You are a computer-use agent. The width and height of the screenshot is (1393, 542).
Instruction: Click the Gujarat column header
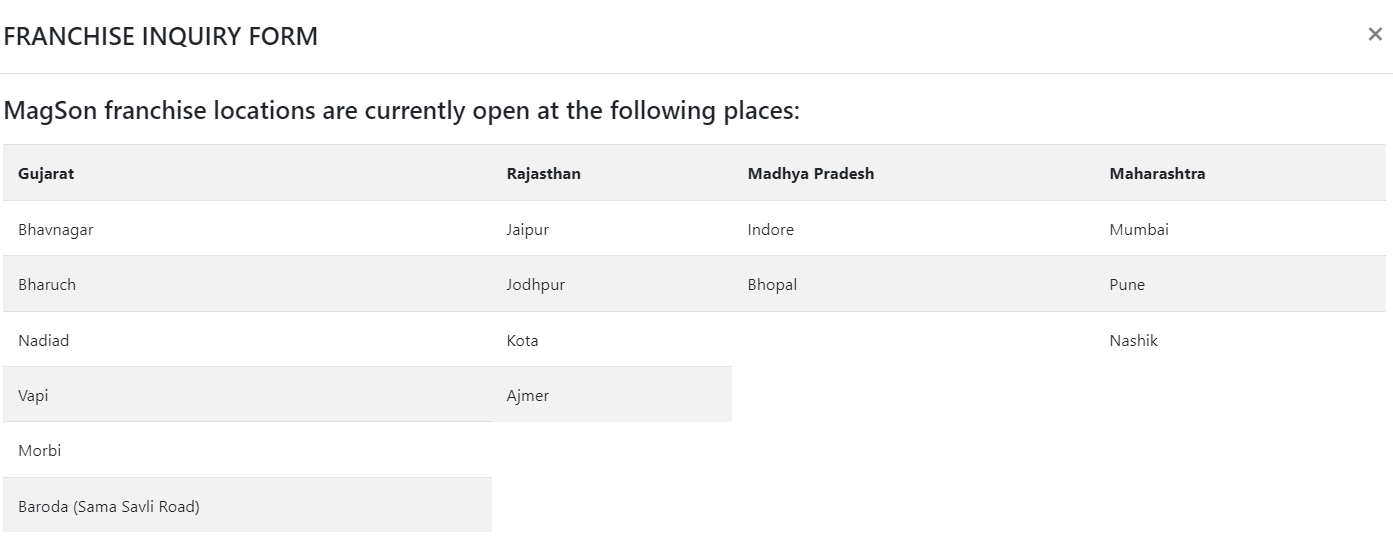pos(247,173)
